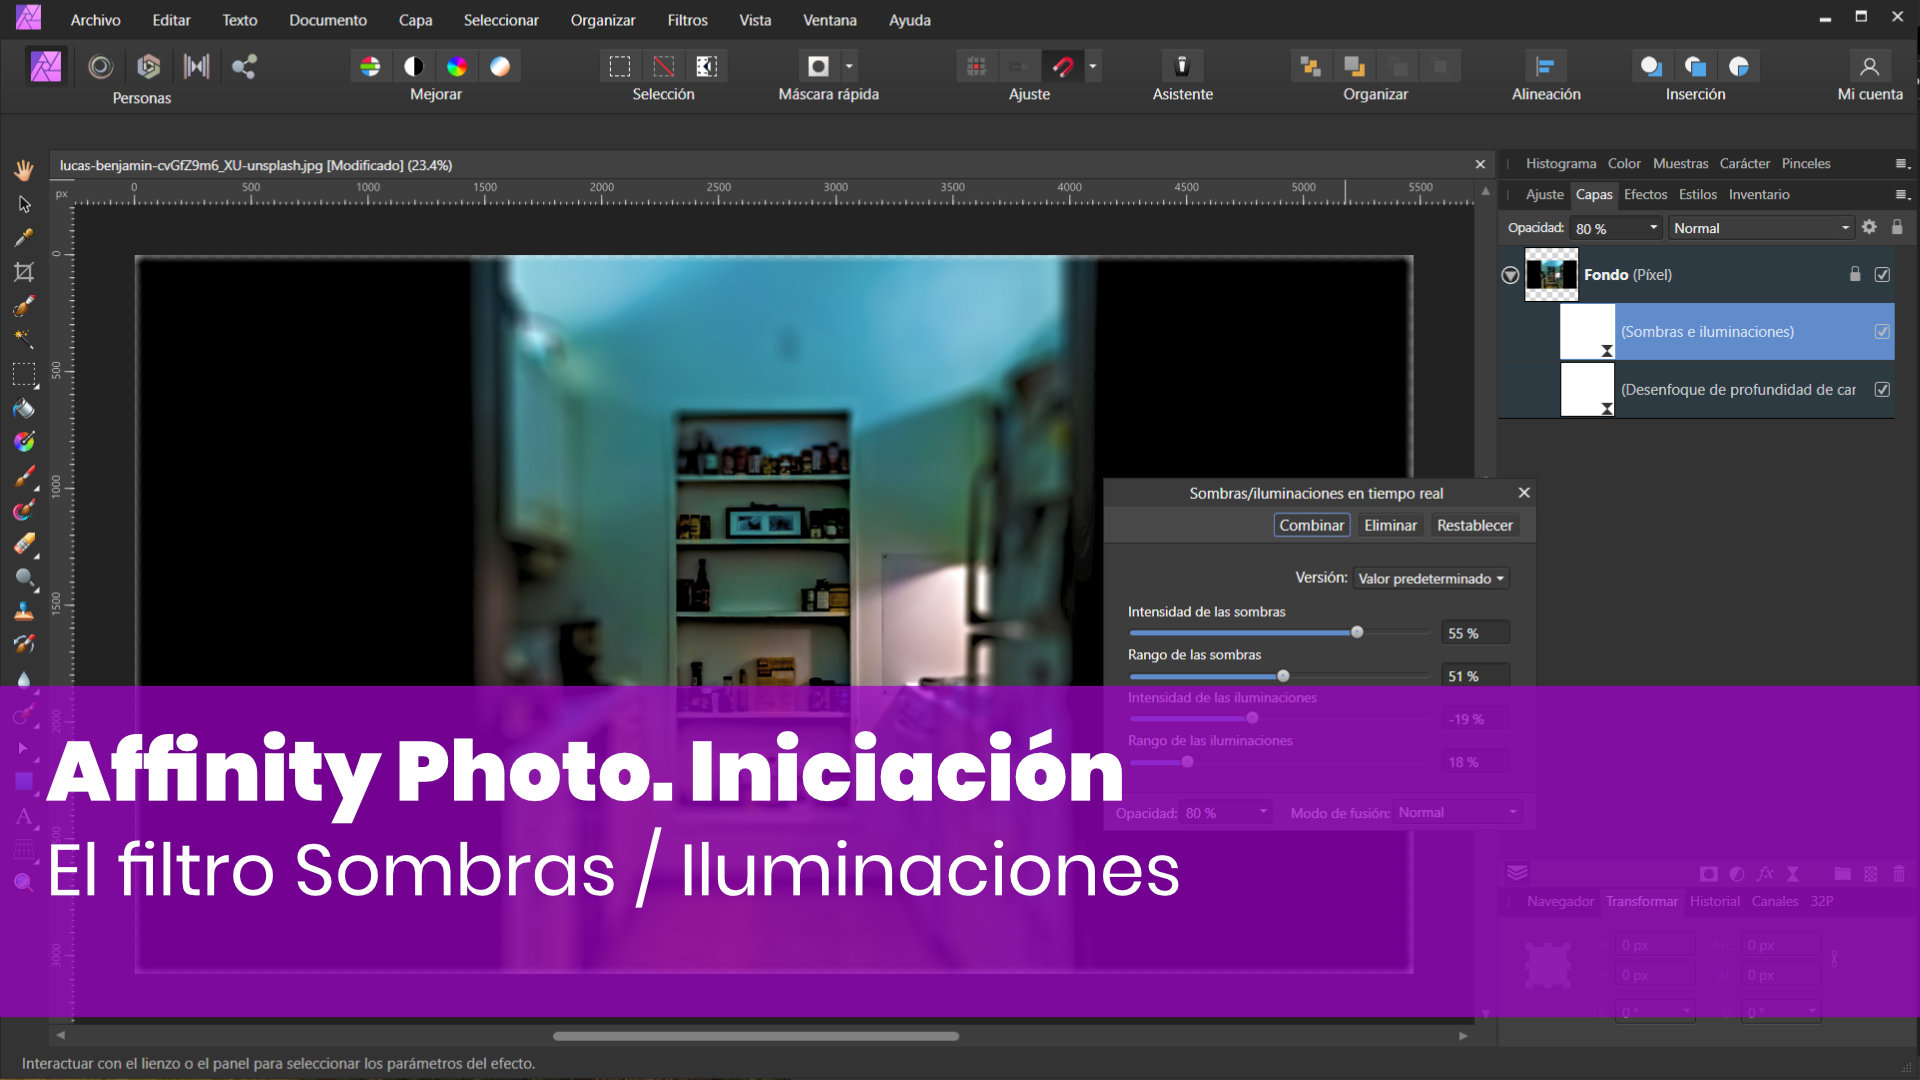
Task: Toggle visibility of Sombras e iluminaciones filter
Action: (1882, 331)
